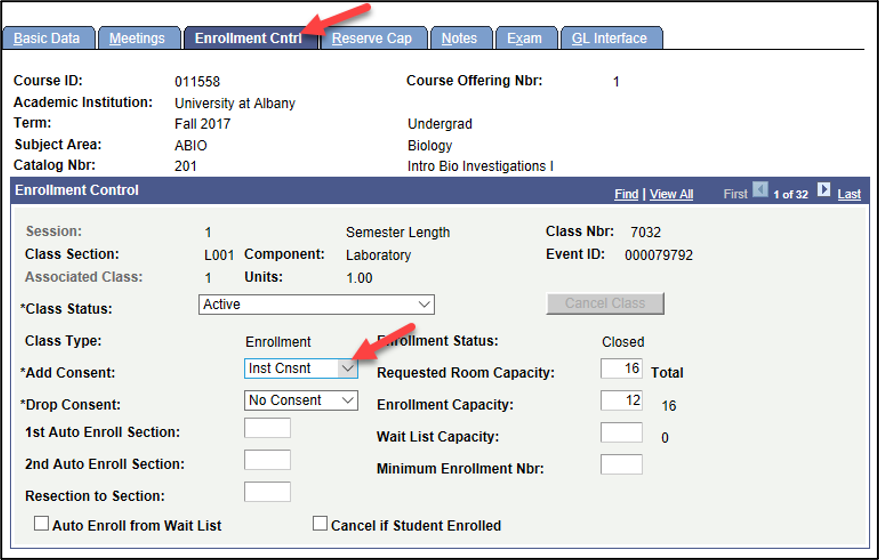879x560 pixels.
Task: Open the Drop Consent dropdown
Action: click(301, 400)
